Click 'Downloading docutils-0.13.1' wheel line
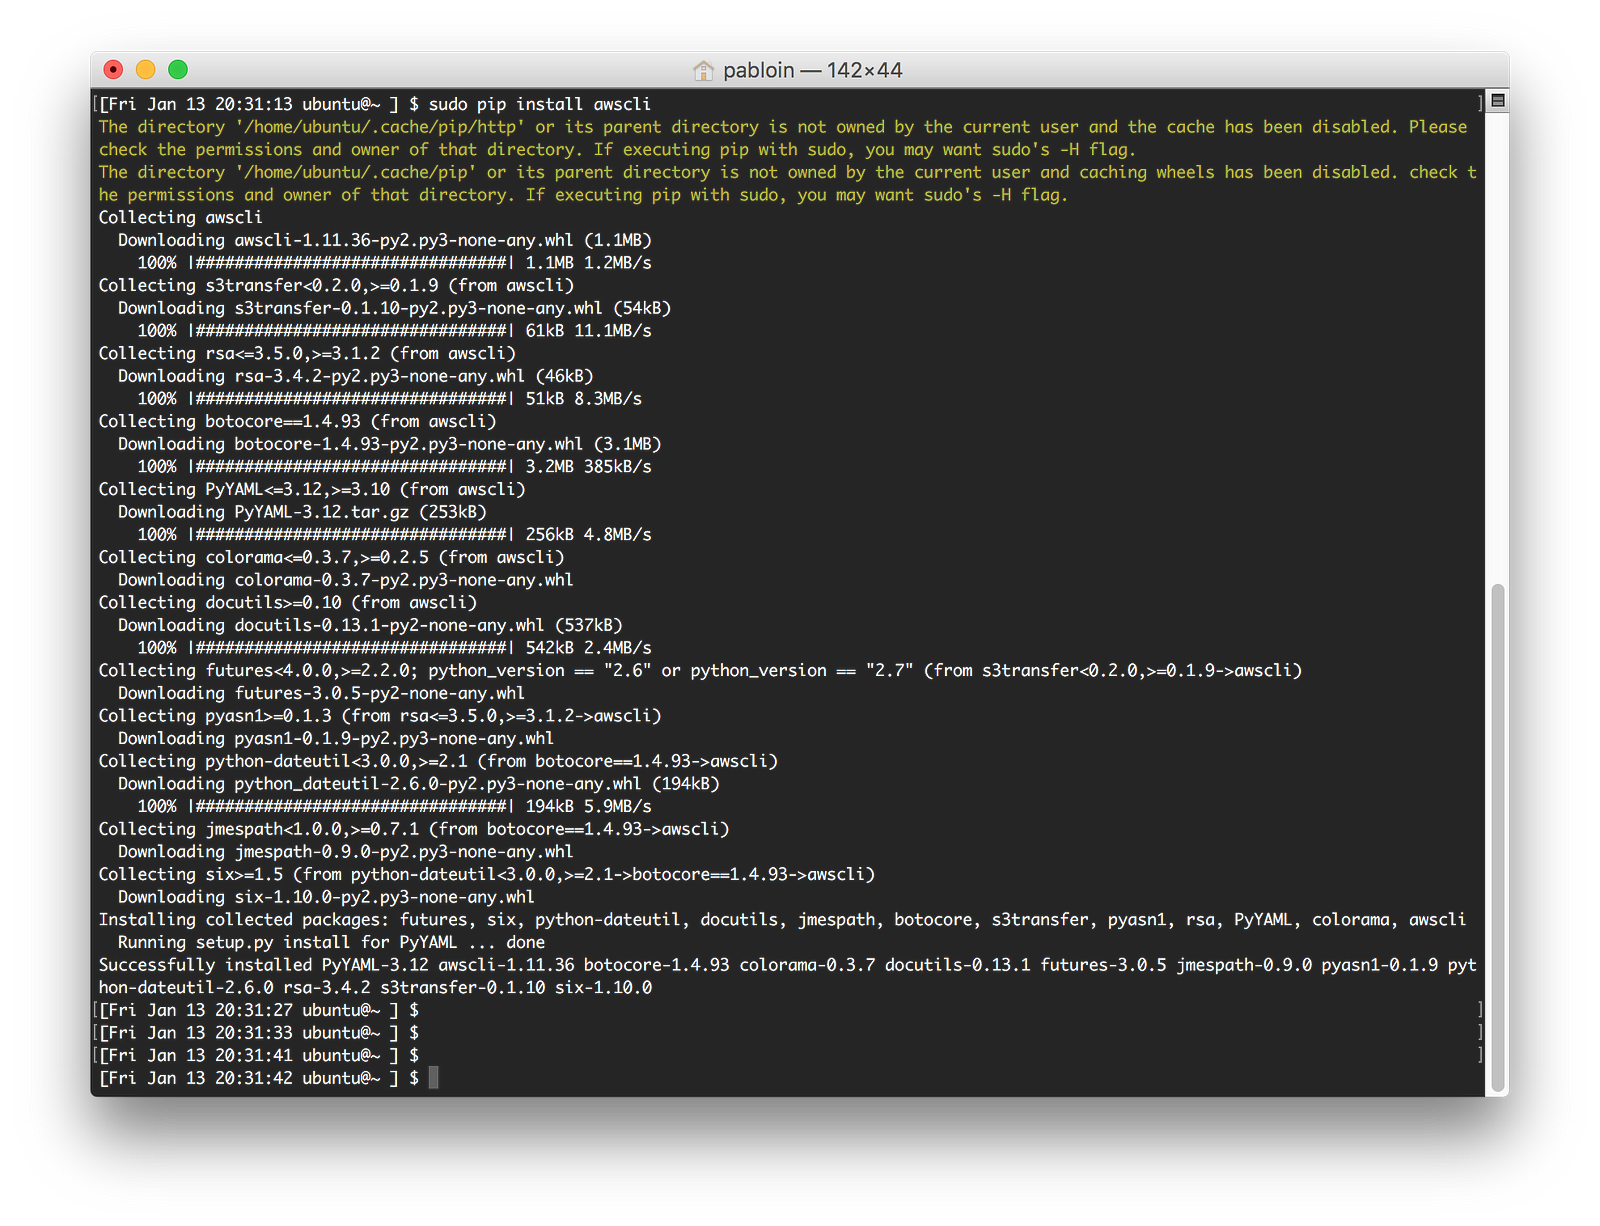This screenshot has width=1600, height=1226. click(x=370, y=625)
